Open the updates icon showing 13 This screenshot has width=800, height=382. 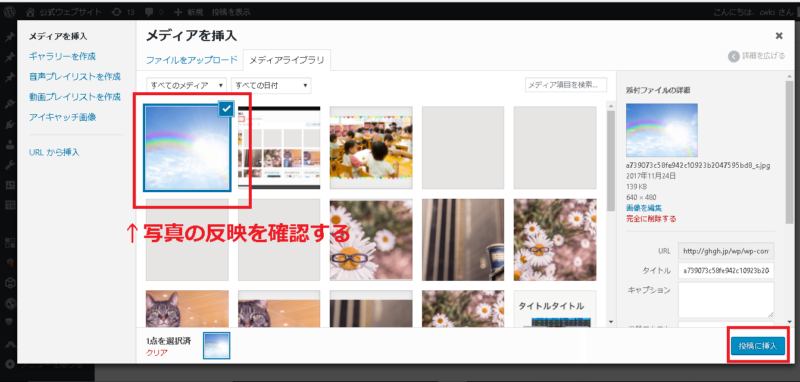tap(117, 11)
